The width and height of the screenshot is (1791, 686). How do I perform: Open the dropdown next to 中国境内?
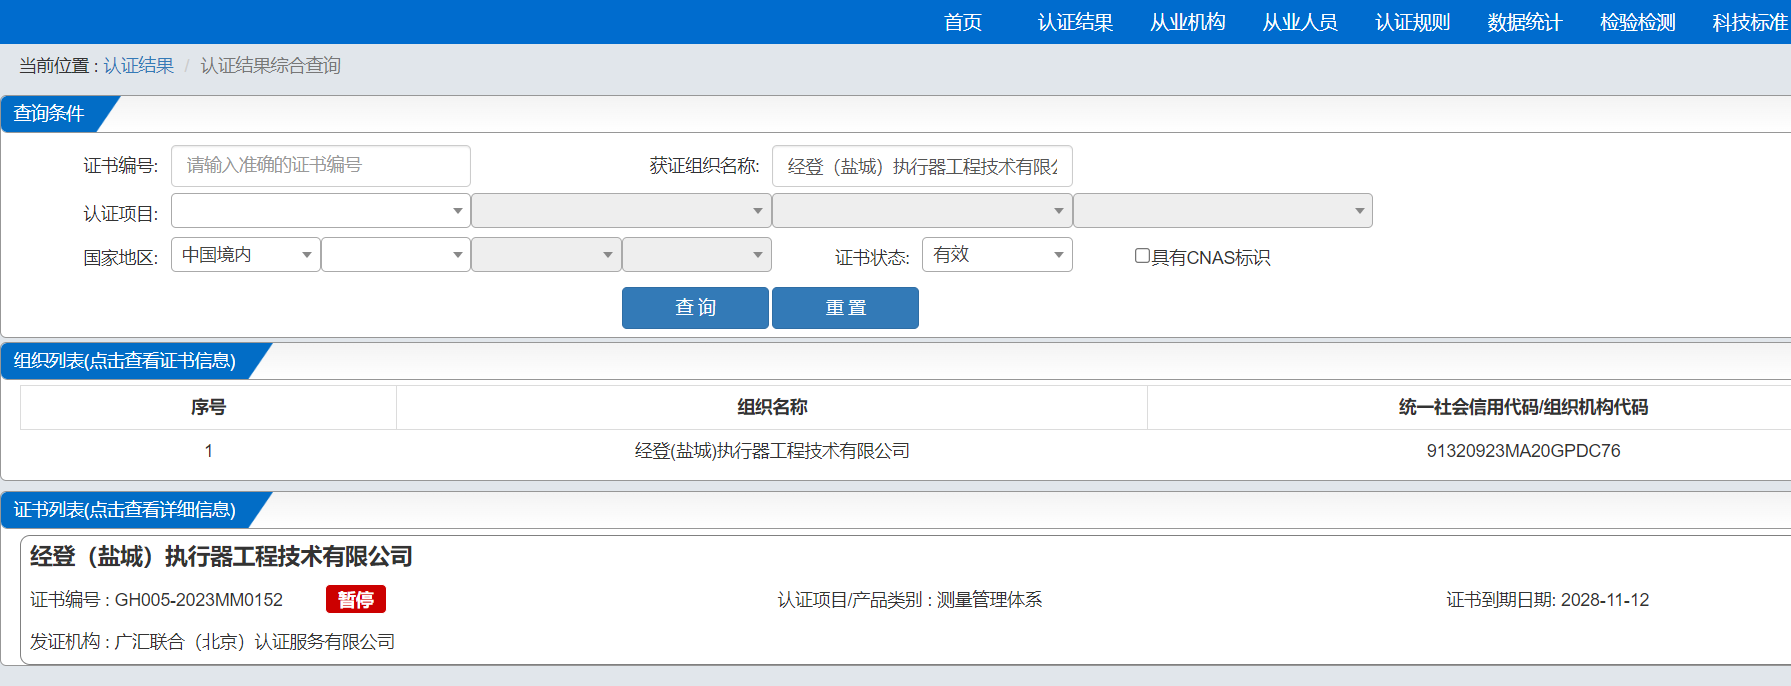click(396, 255)
